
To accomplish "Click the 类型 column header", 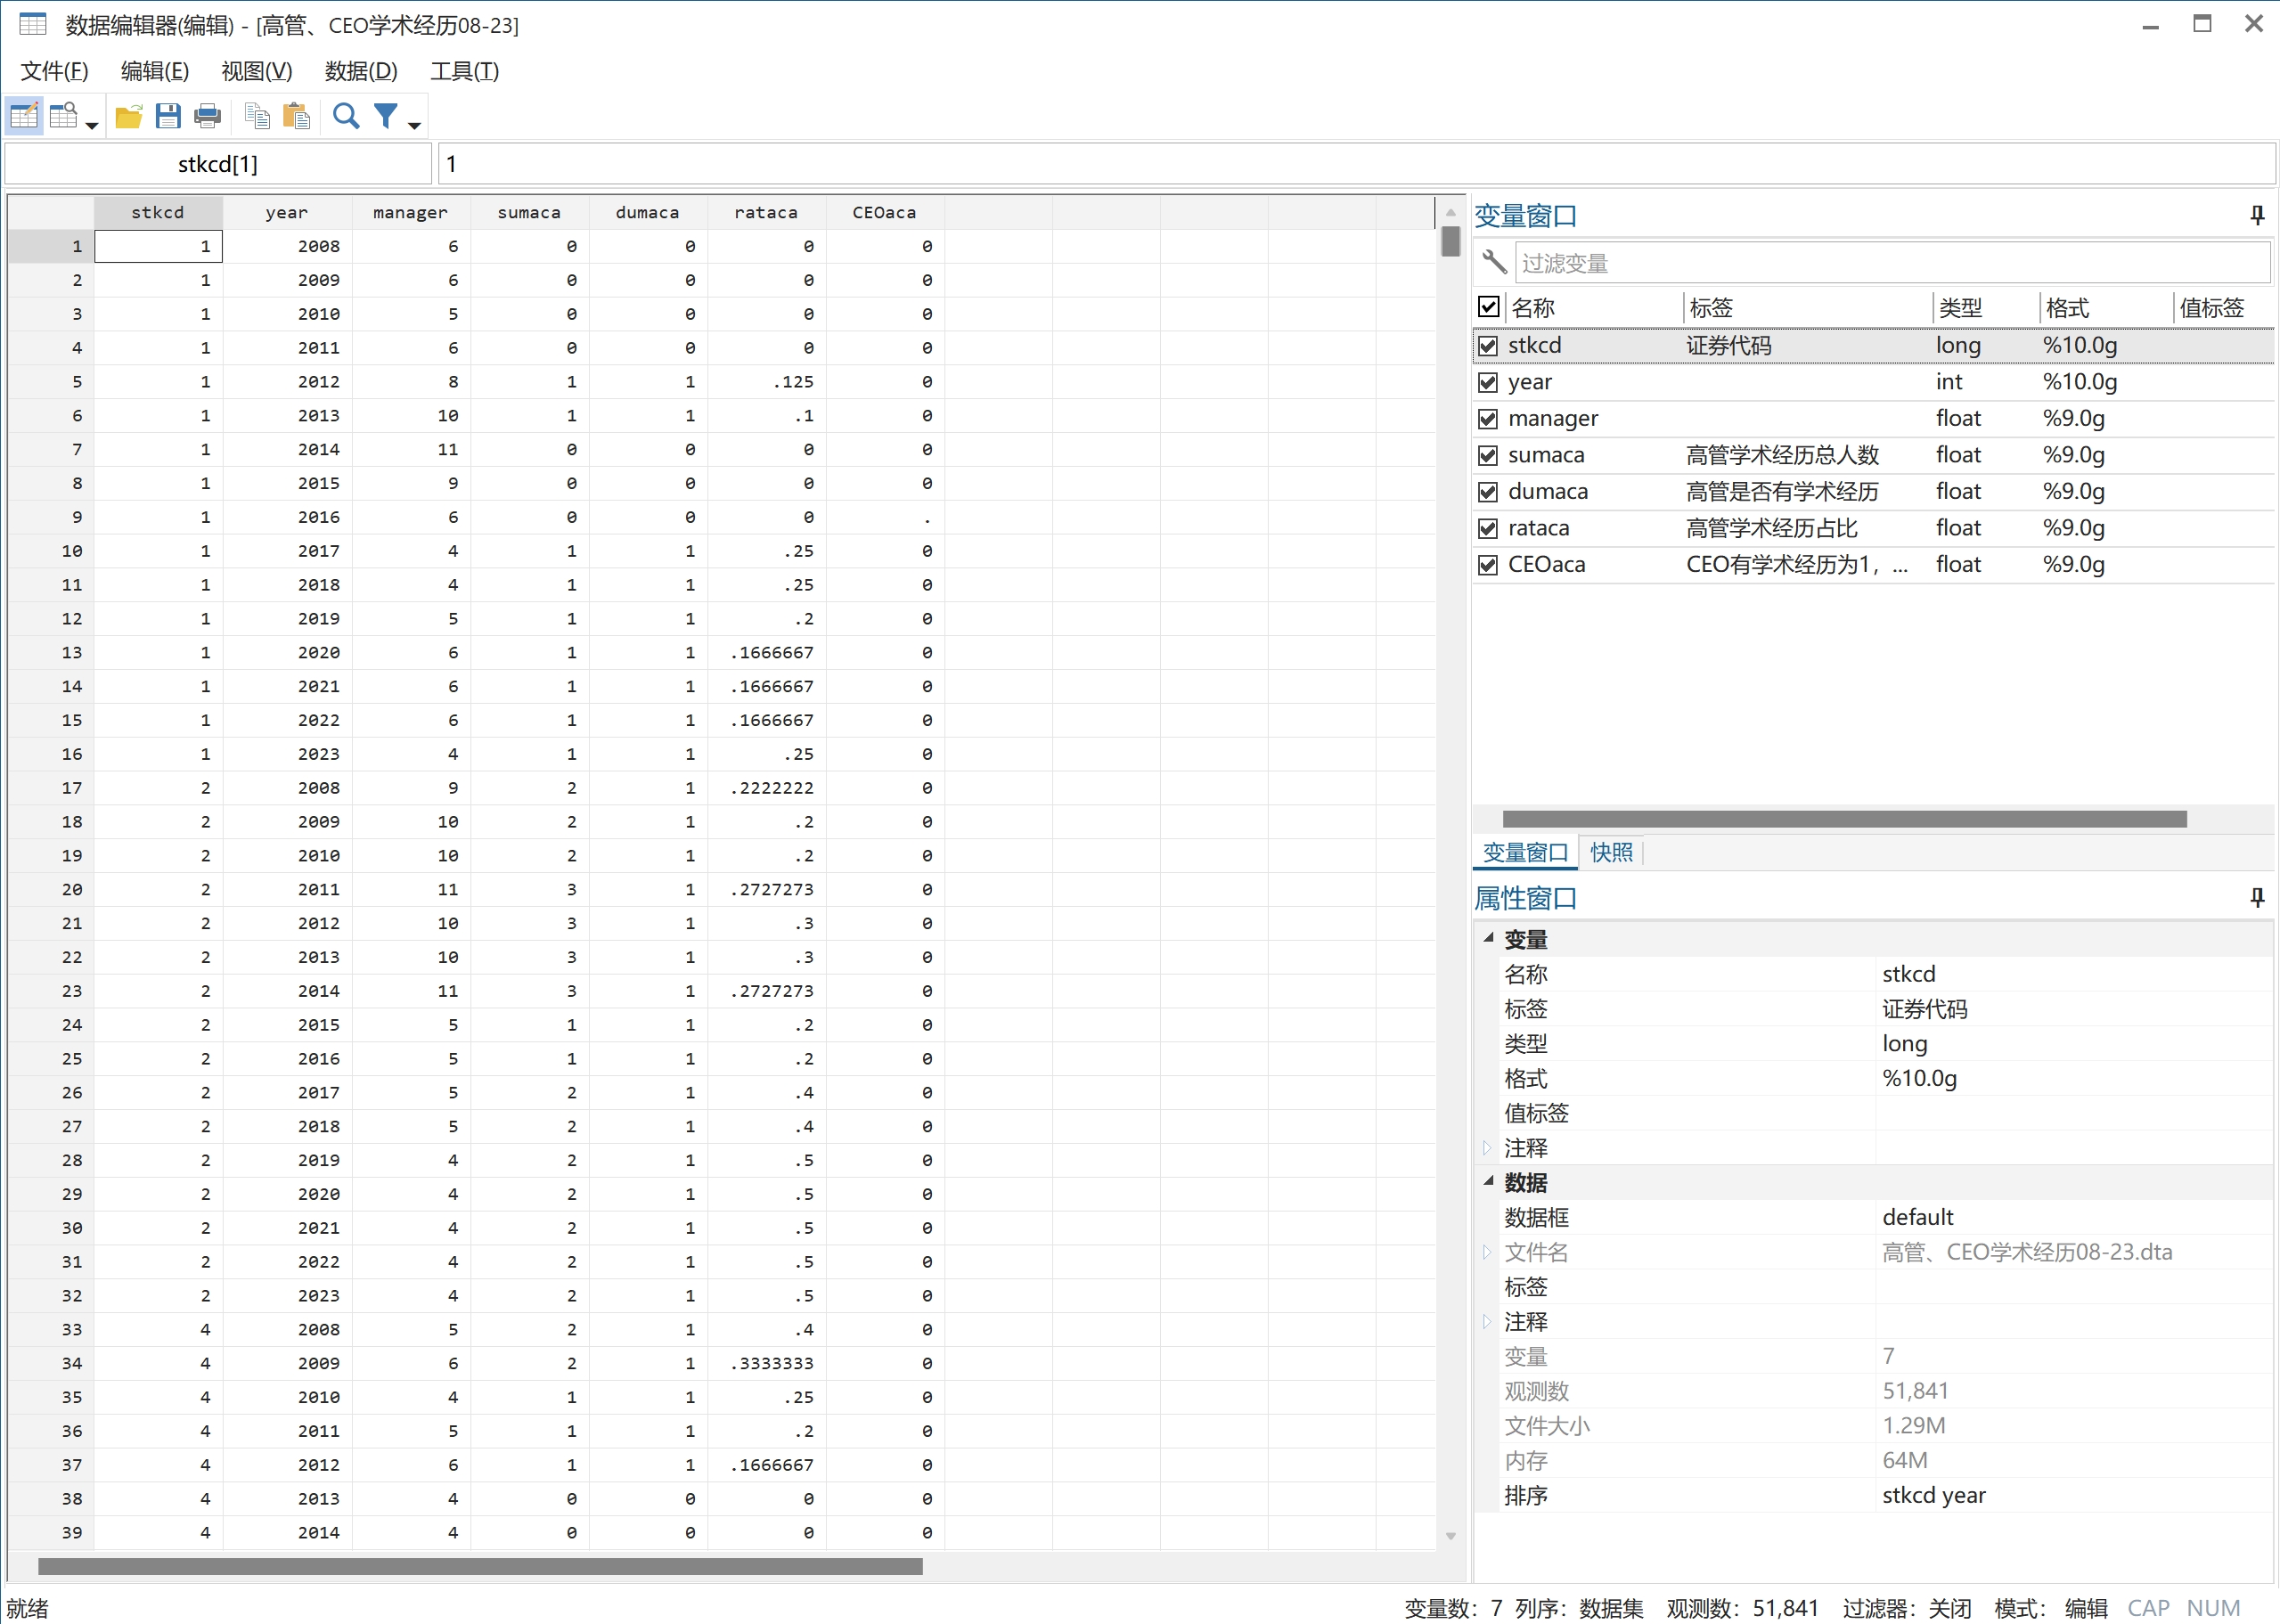I will [x=1960, y=308].
